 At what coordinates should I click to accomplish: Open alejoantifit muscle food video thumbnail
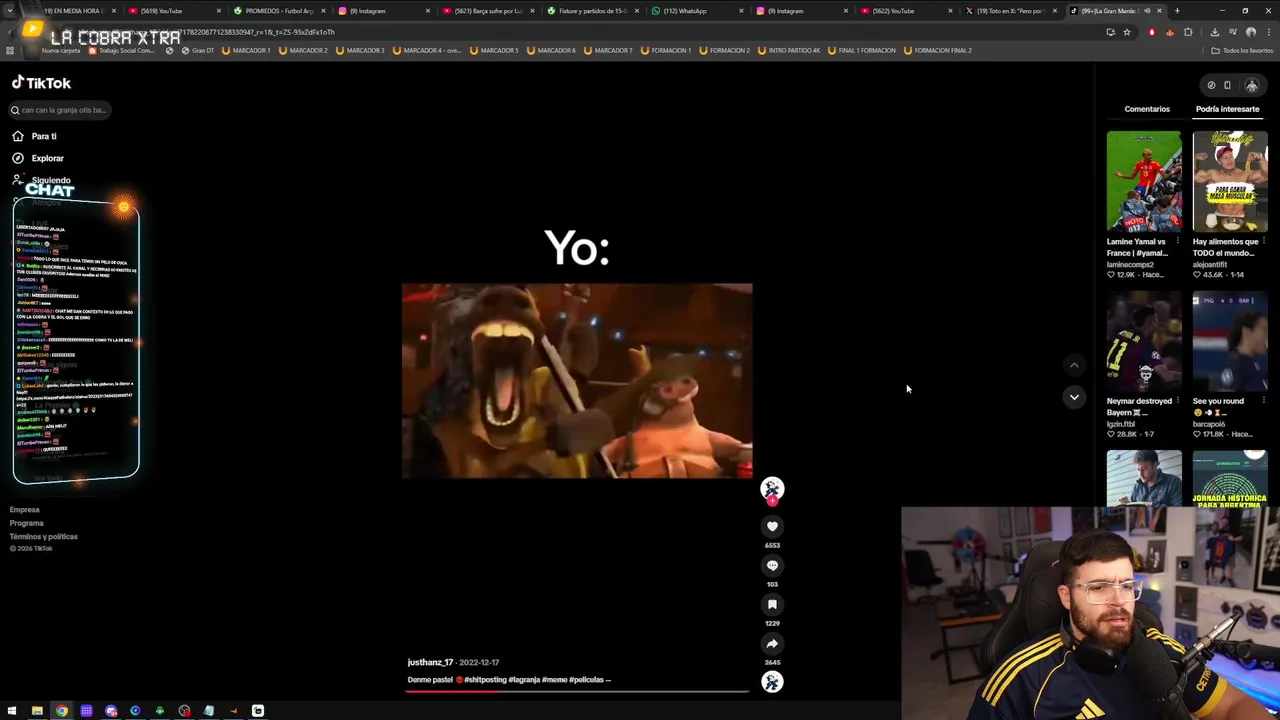(x=1230, y=181)
